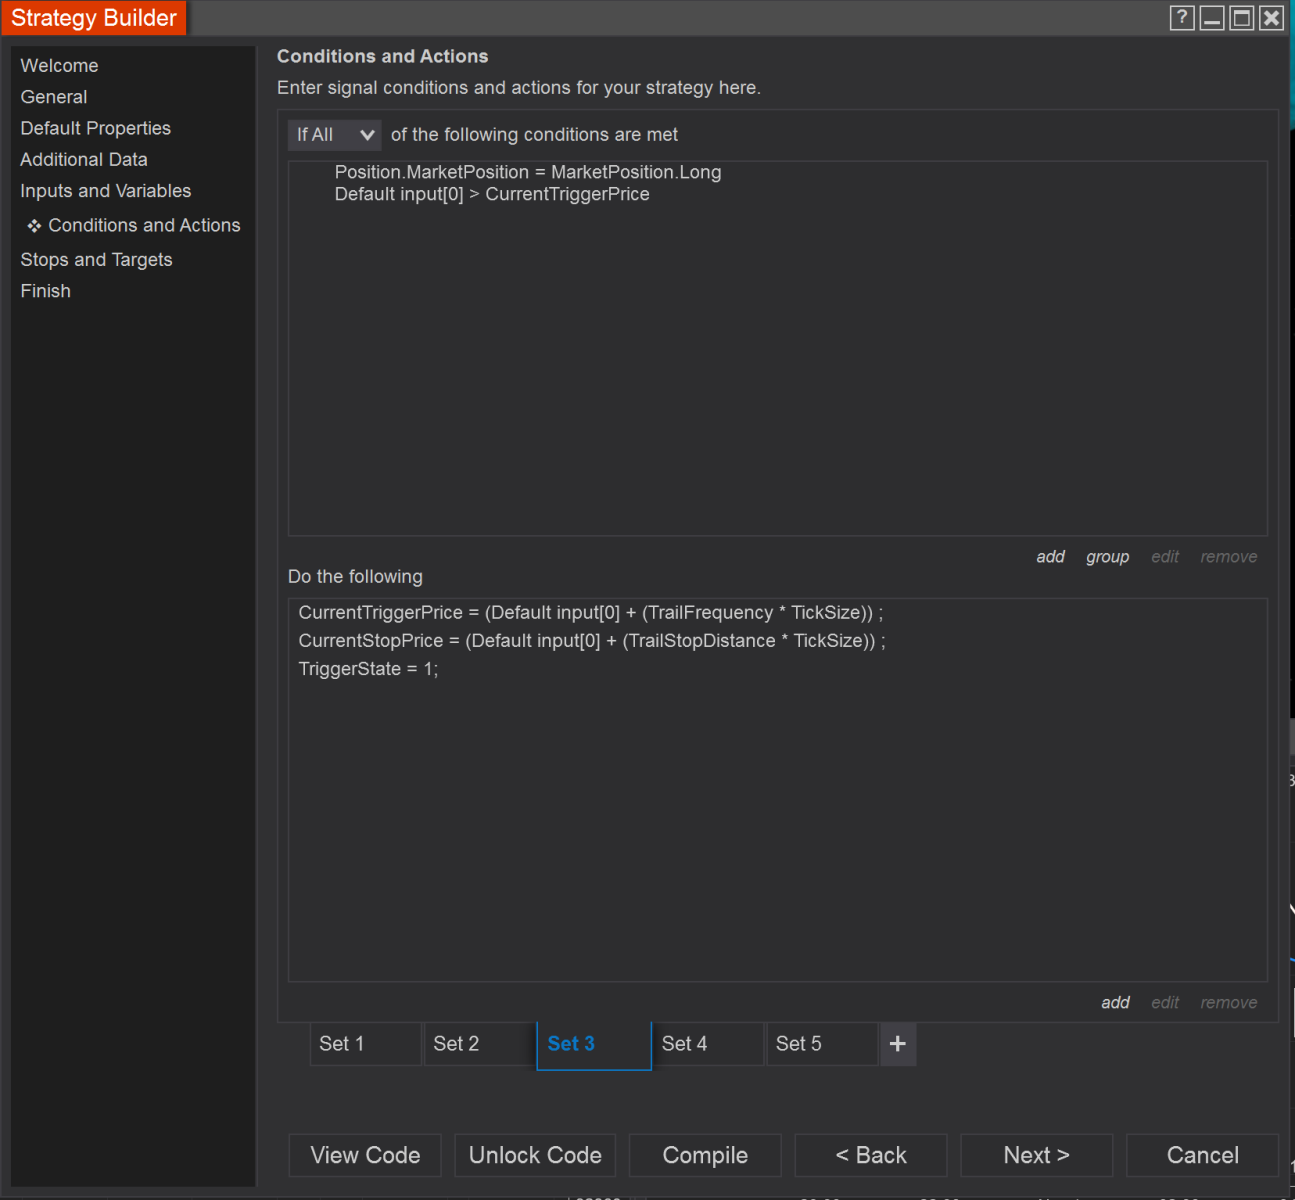Screen dimensions: 1295x1200
Task: Add a new condition via conditions add link
Action: point(1050,557)
